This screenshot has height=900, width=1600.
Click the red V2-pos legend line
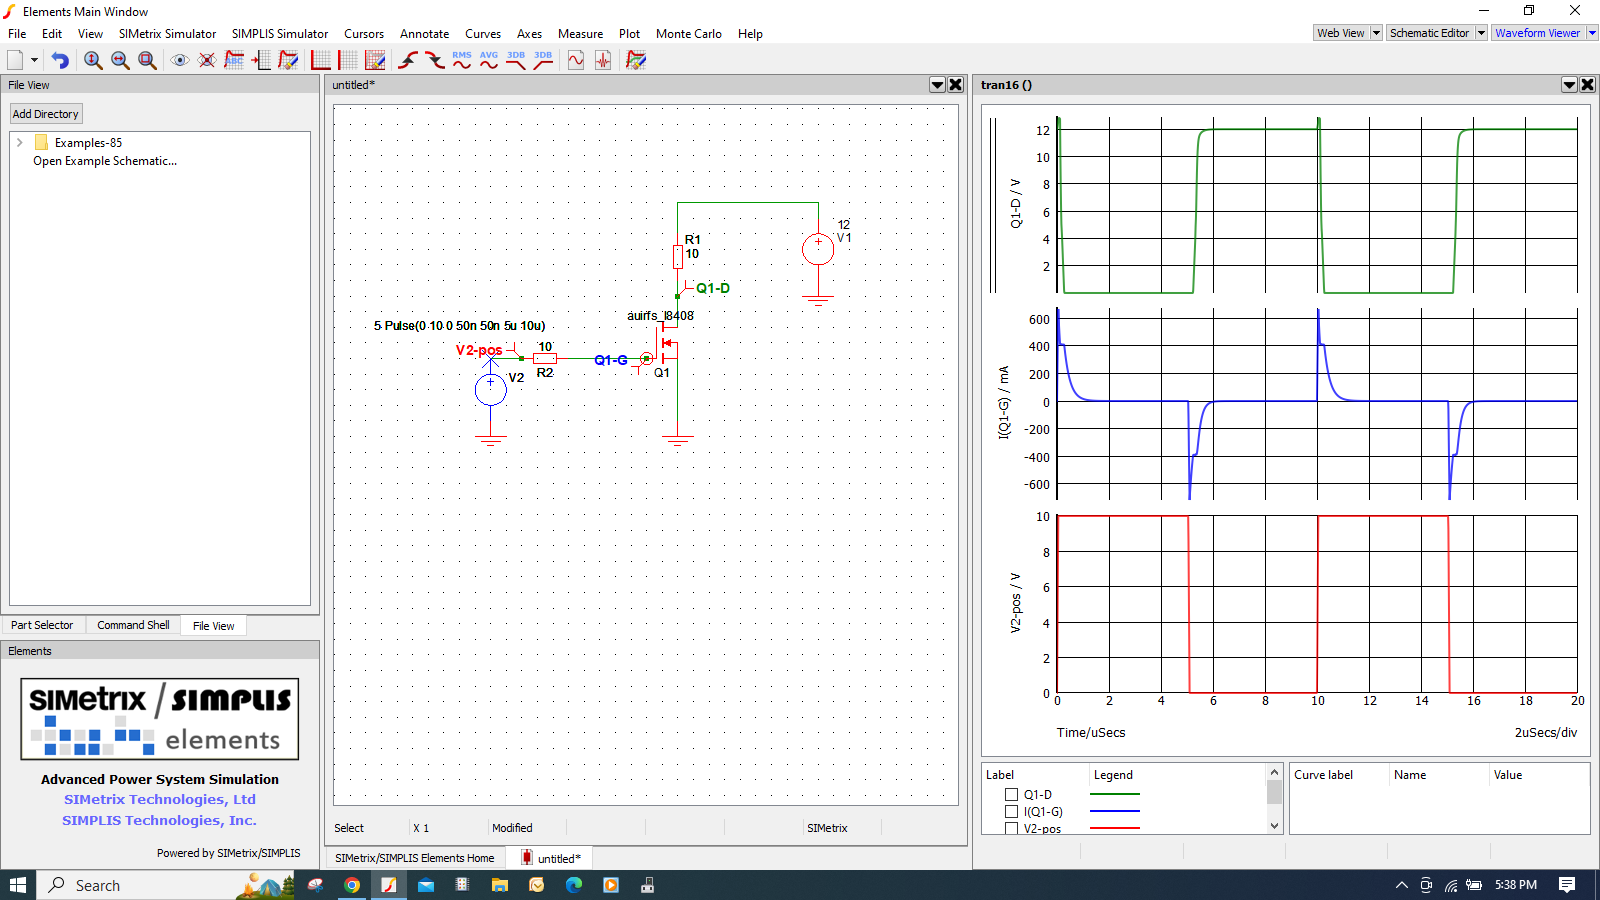pos(1115,828)
